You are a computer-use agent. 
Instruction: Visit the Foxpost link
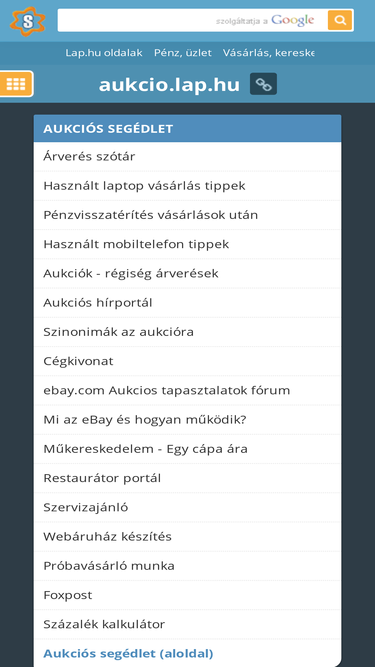pyautogui.click(x=68, y=595)
